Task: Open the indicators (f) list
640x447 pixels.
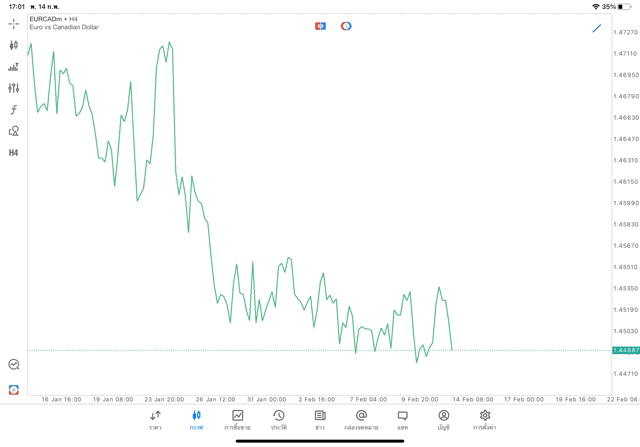Action: 14,110
